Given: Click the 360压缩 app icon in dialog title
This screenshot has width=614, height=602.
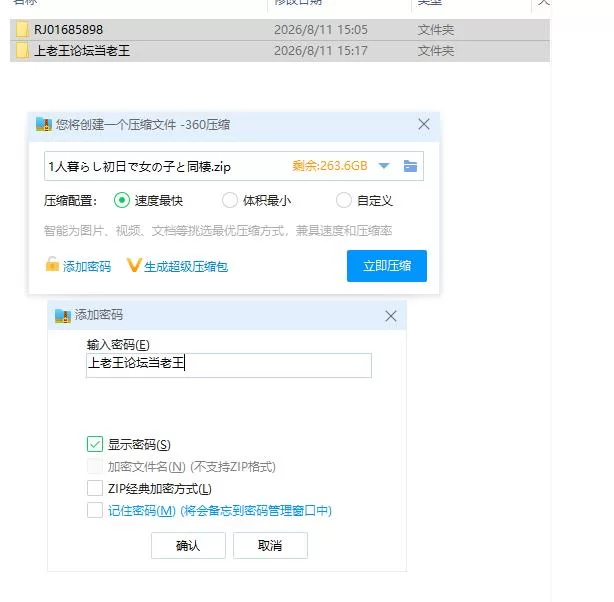Looking at the screenshot, I should [x=43, y=125].
